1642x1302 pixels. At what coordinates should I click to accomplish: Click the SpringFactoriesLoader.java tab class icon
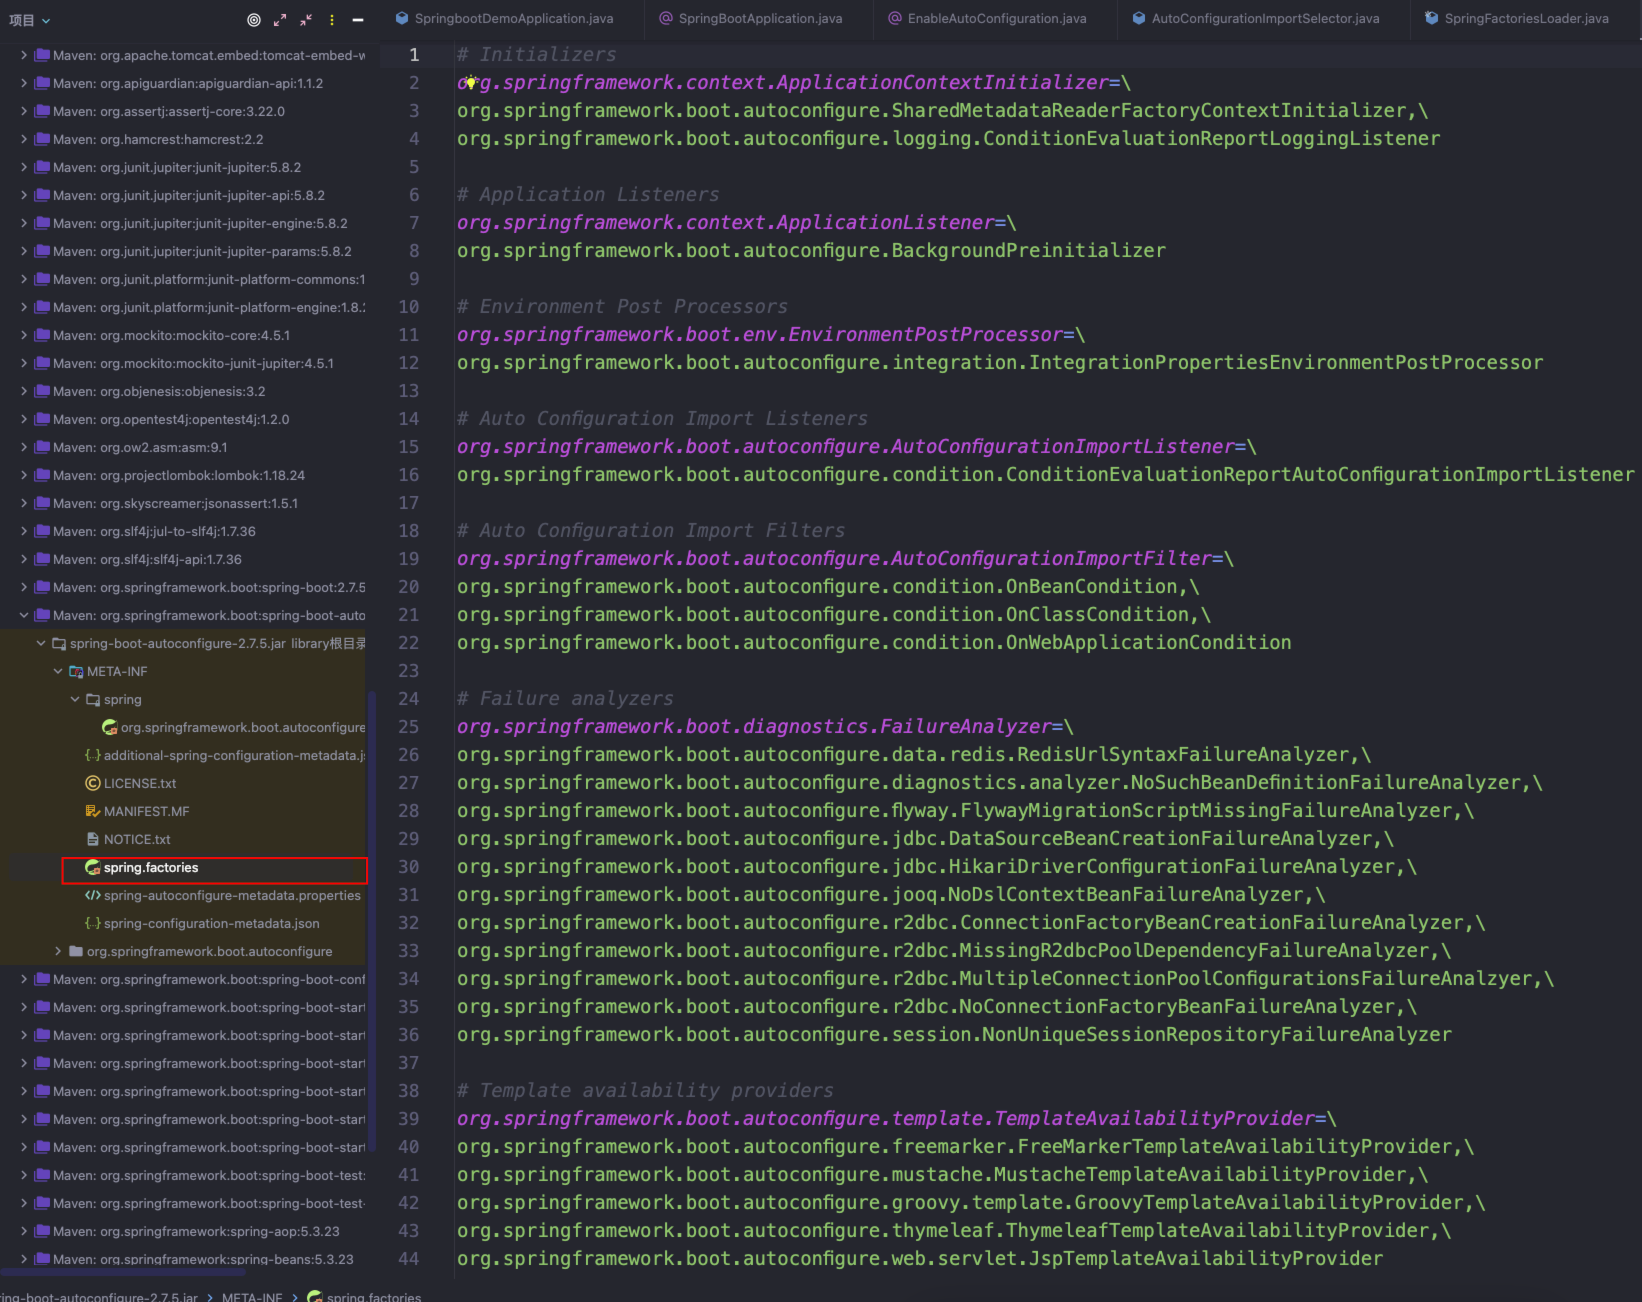point(1432,18)
